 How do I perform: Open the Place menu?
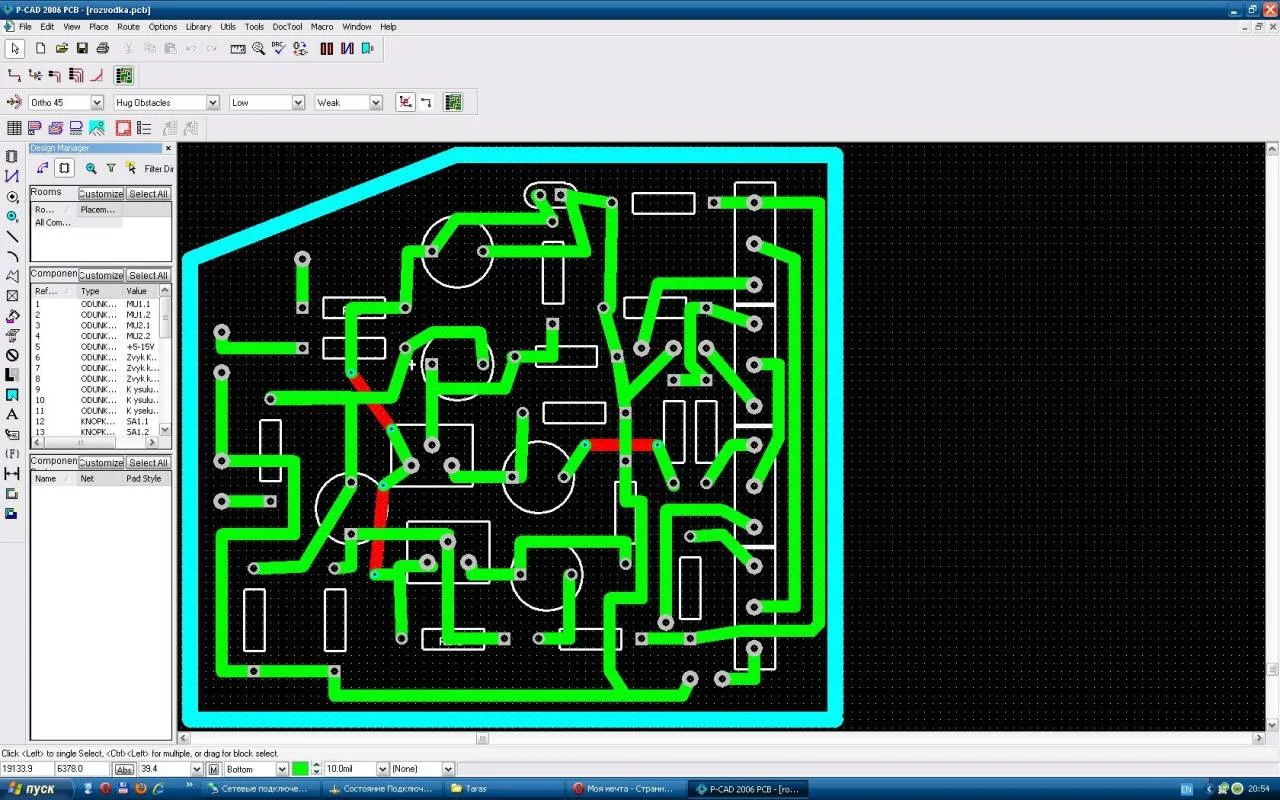point(98,27)
